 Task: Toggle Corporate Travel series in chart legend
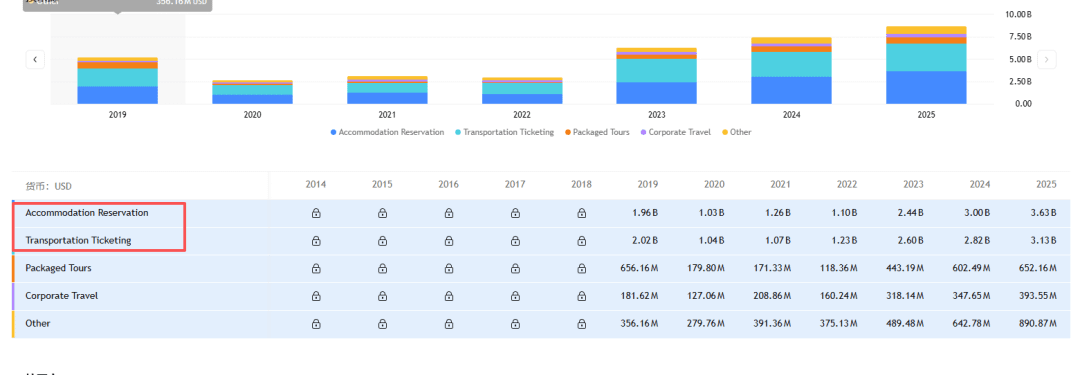coord(676,132)
